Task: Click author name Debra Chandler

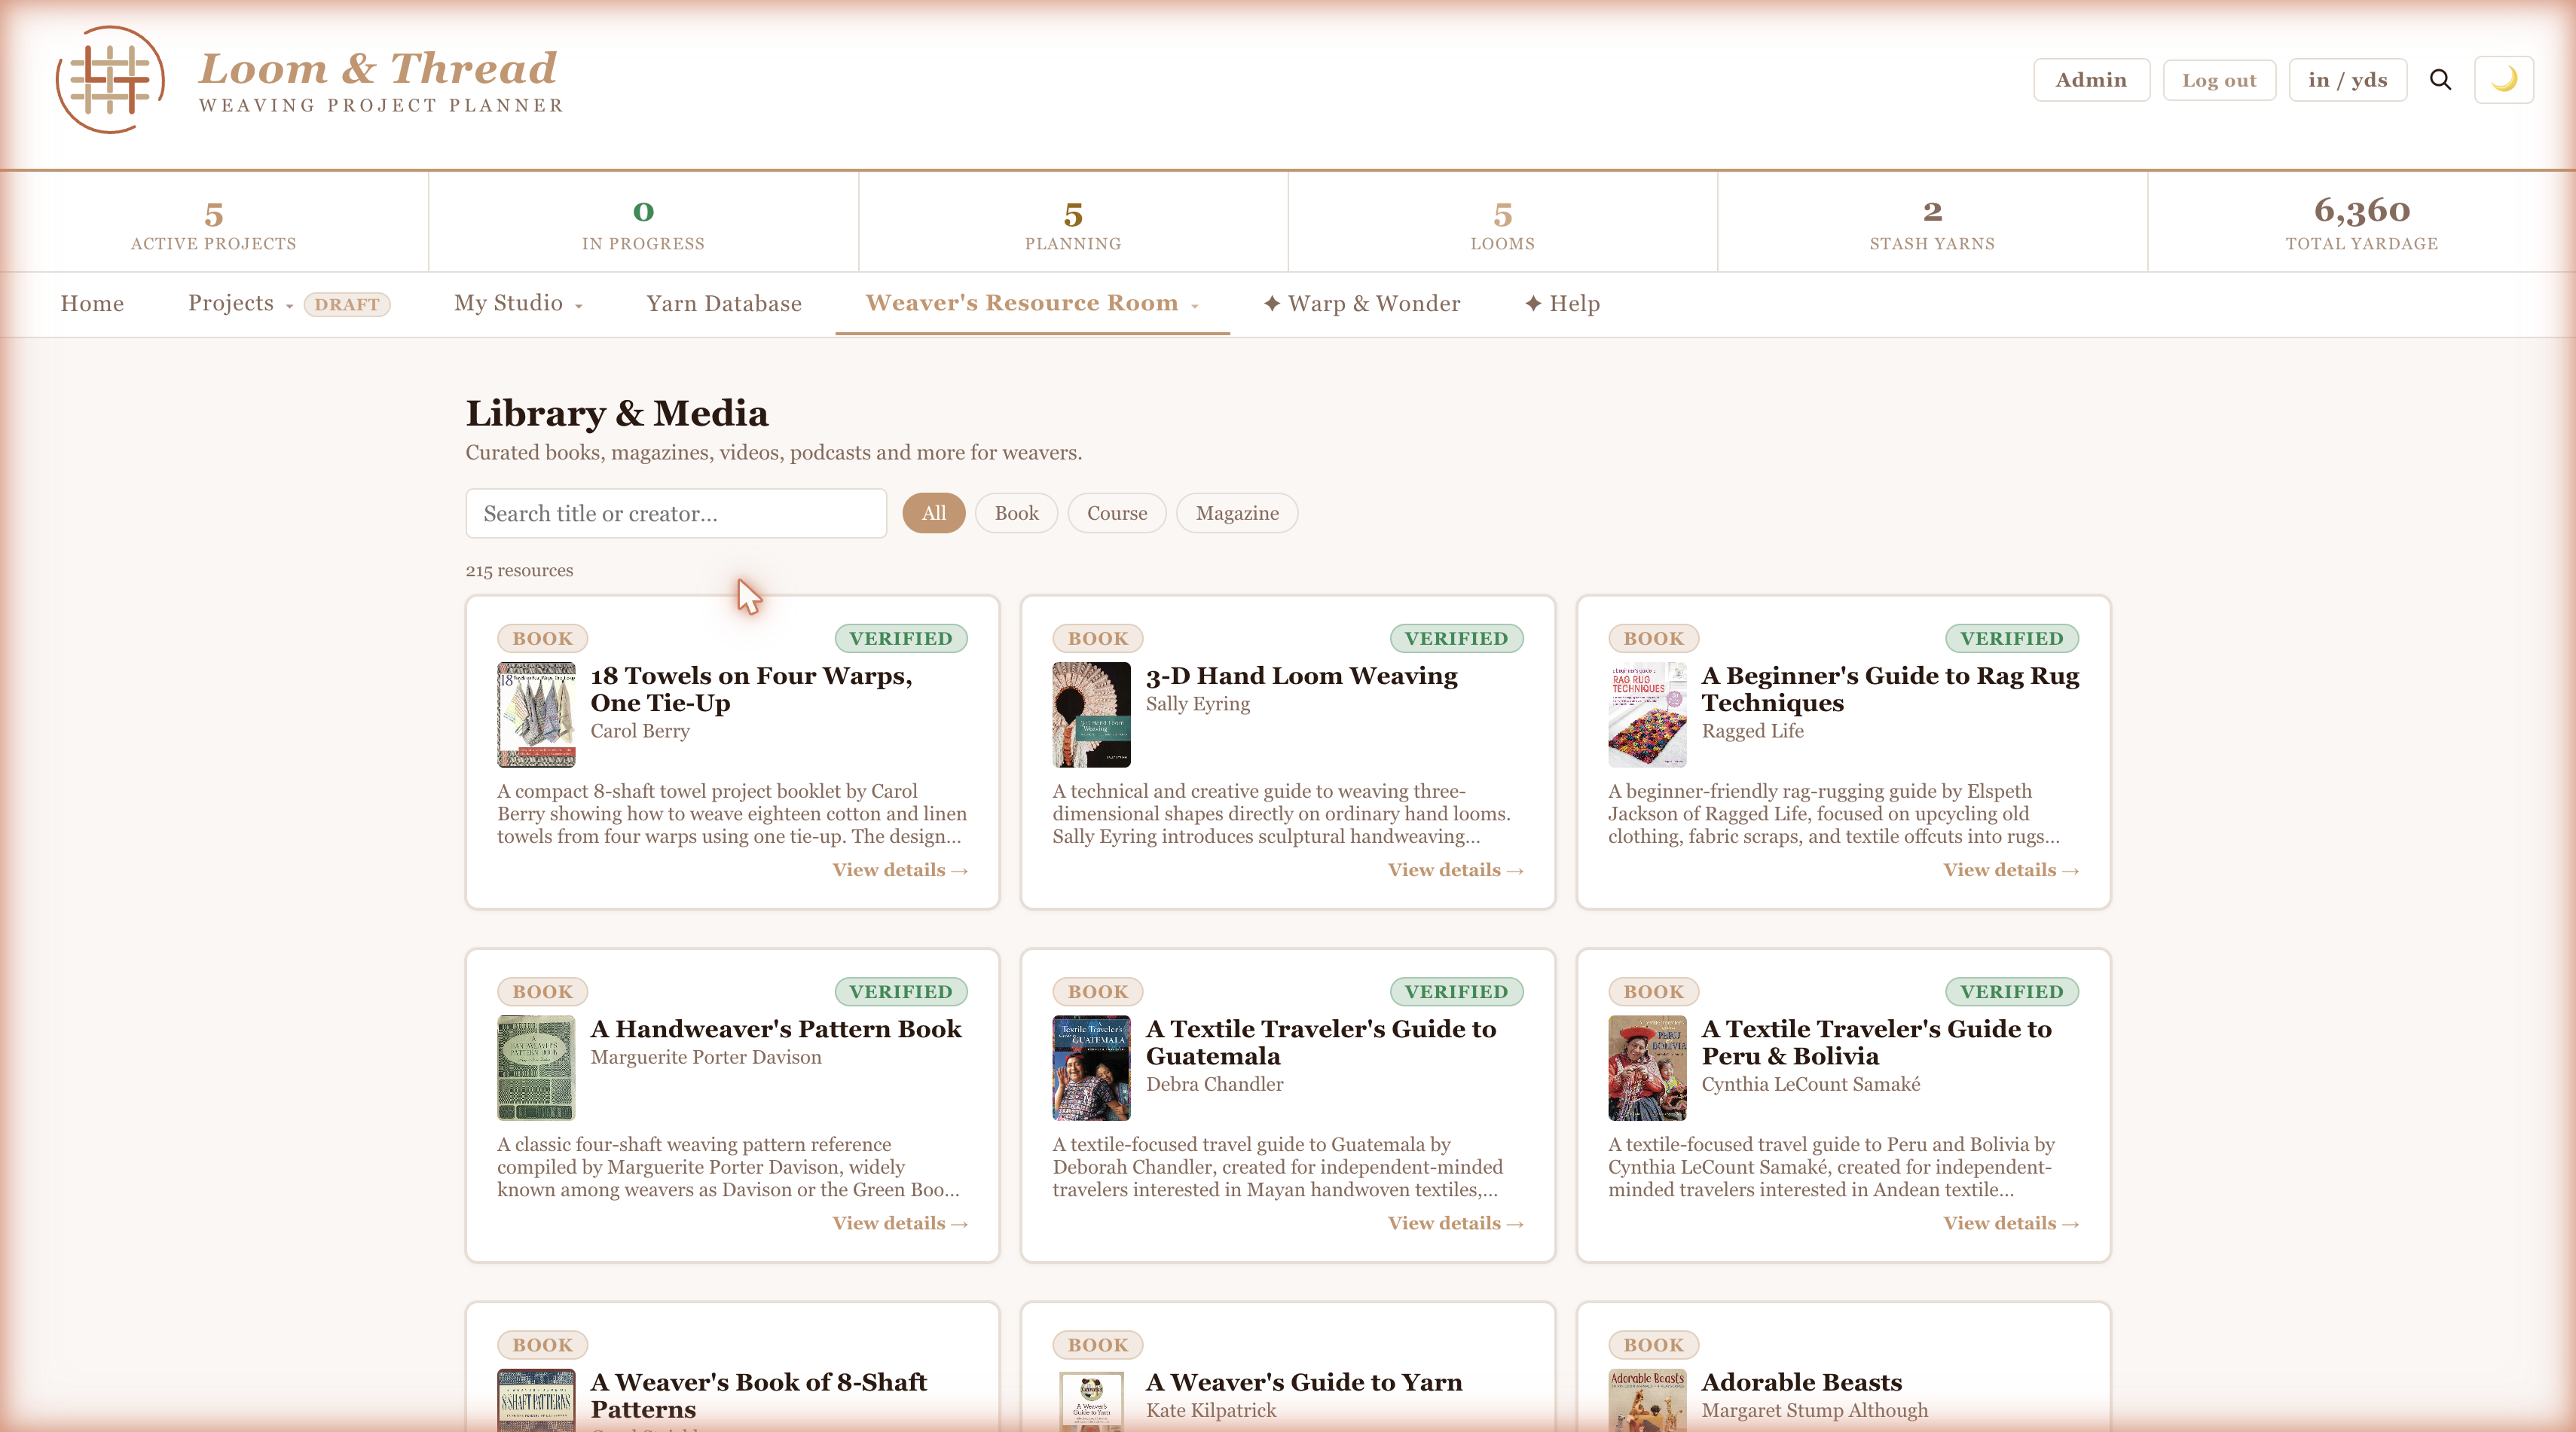Action: pyautogui.click(x=1214, y=1084)
